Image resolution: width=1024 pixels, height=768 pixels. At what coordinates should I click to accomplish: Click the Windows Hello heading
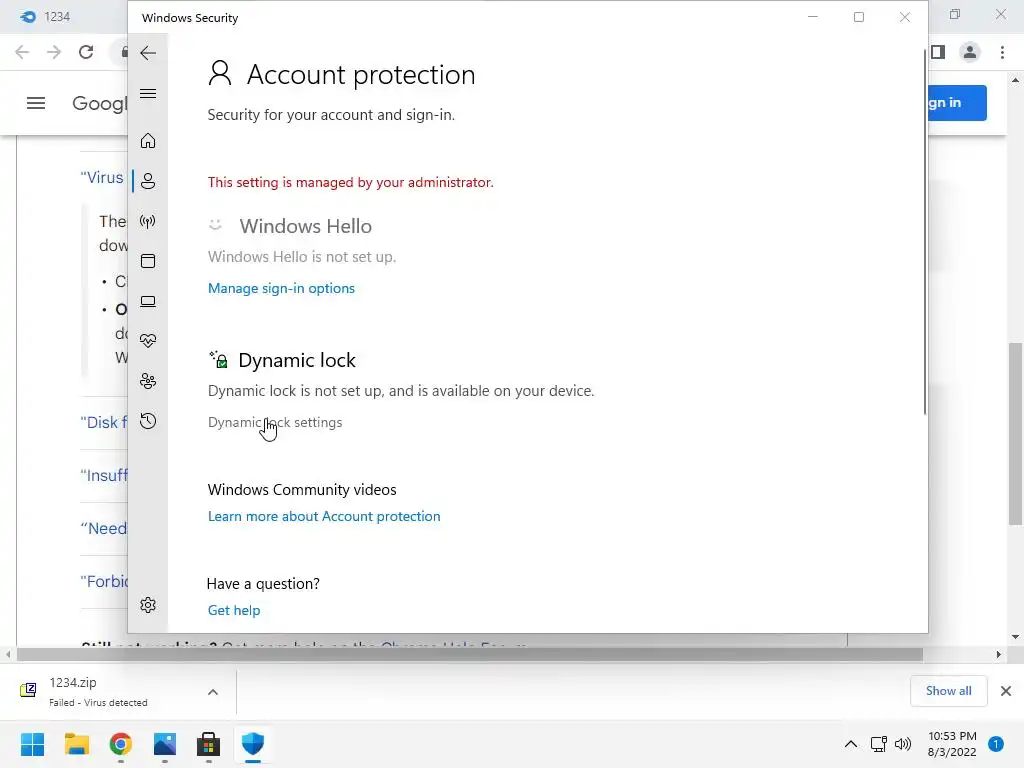point(306,226)
